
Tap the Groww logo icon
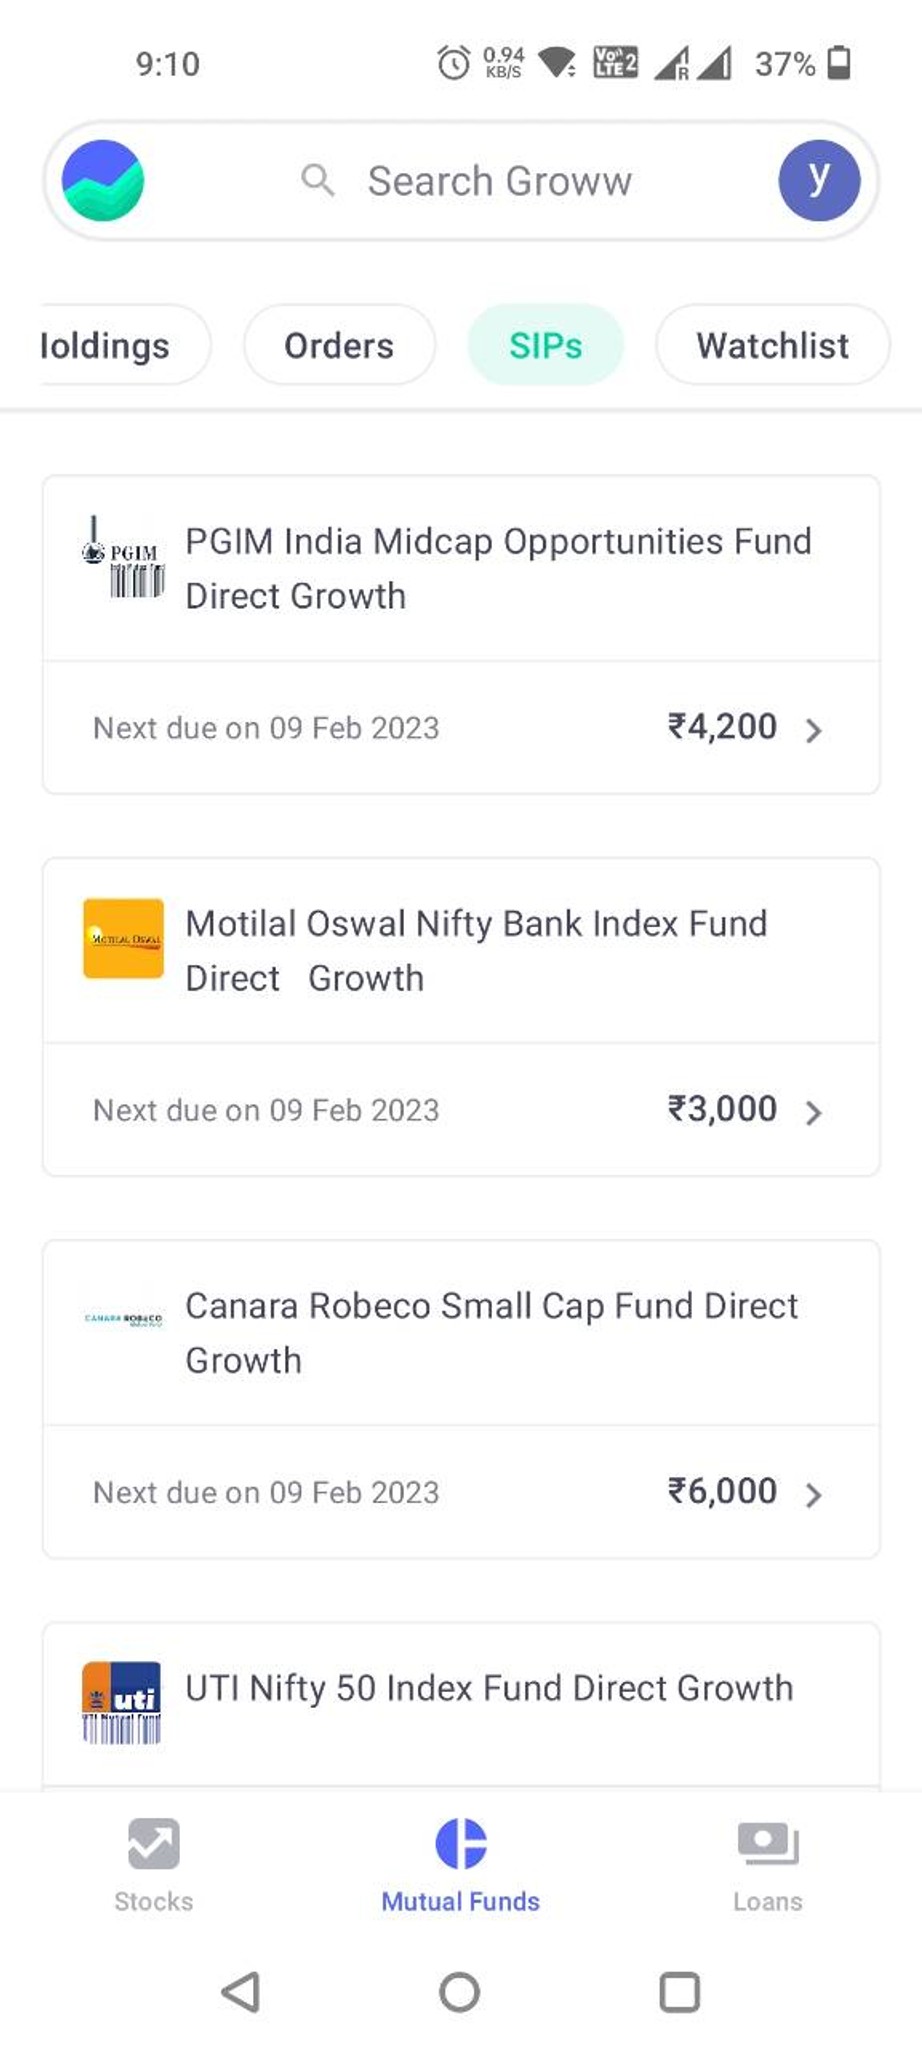point(103,181)
